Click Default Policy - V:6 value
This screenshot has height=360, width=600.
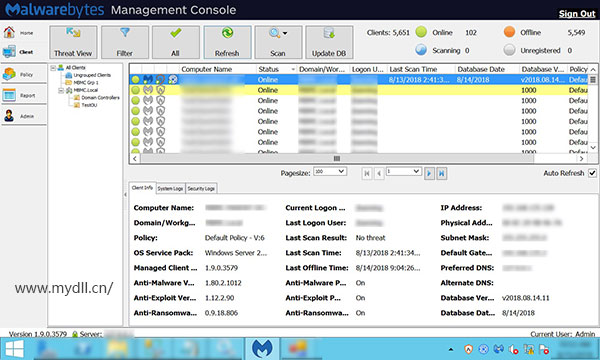pyautogui.click(x=235, y=238)
